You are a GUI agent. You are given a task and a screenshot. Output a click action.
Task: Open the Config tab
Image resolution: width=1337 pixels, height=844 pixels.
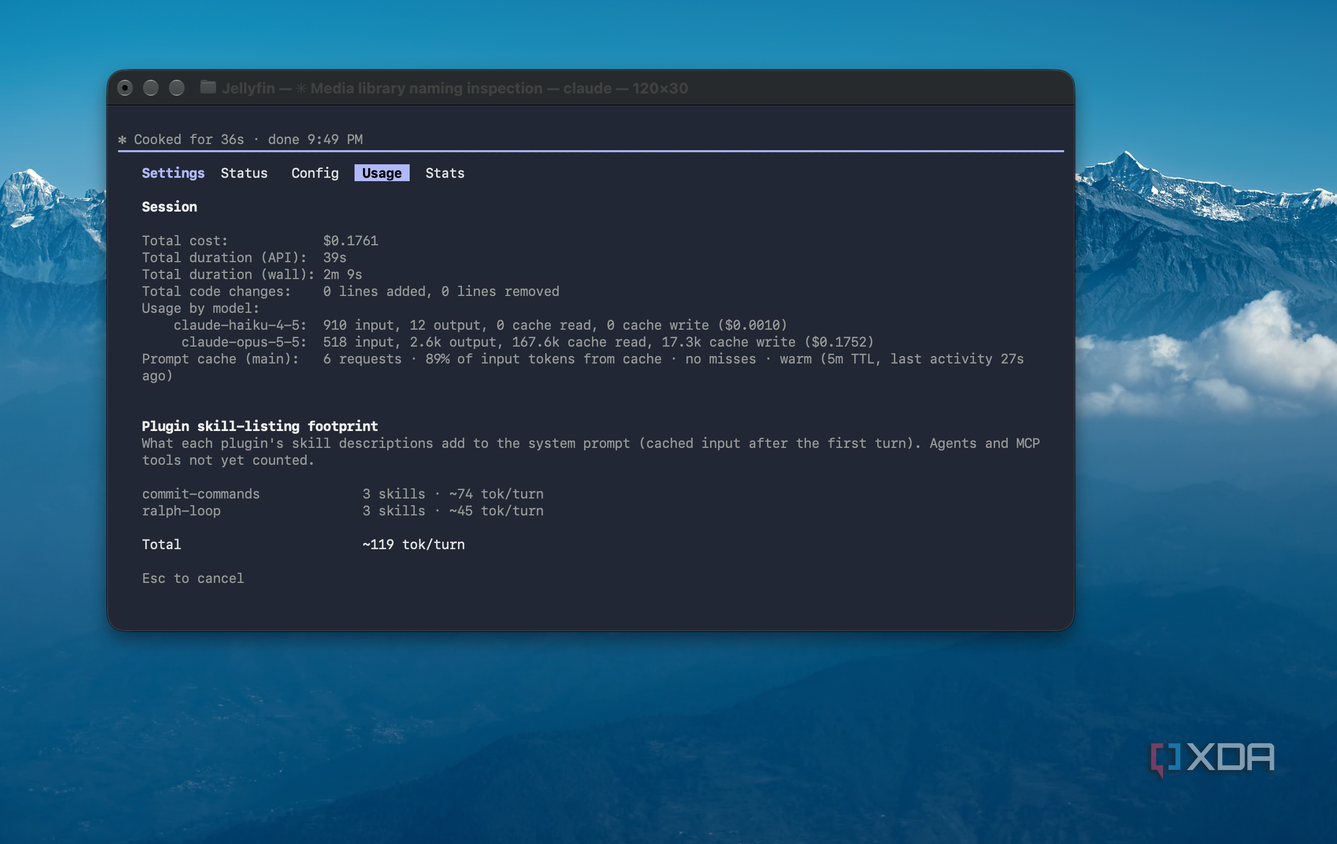[x=315, y=173]
